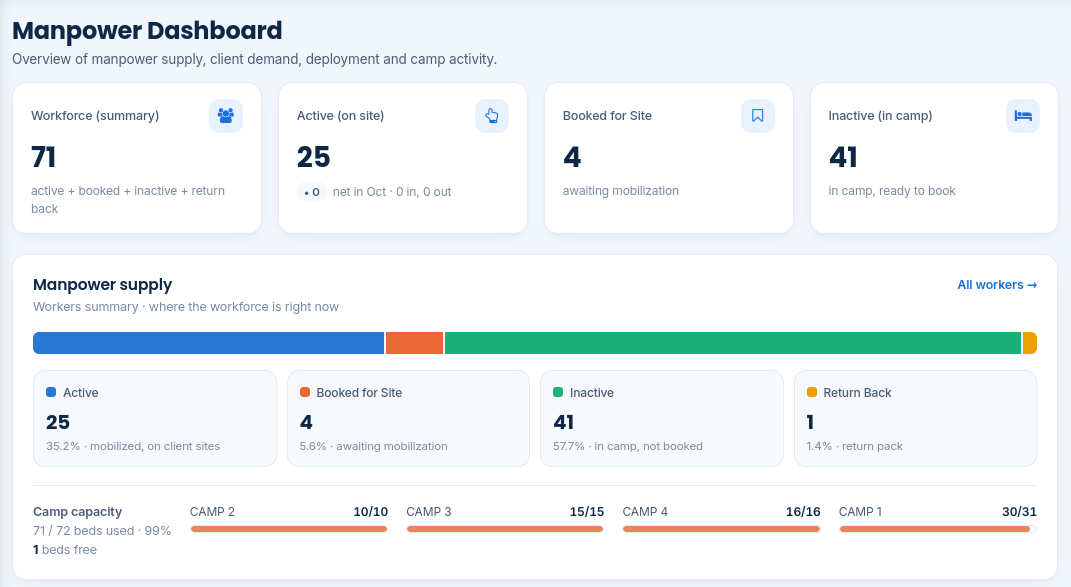
Task: Click '1.4% · return pack' text
Action: 854,446
